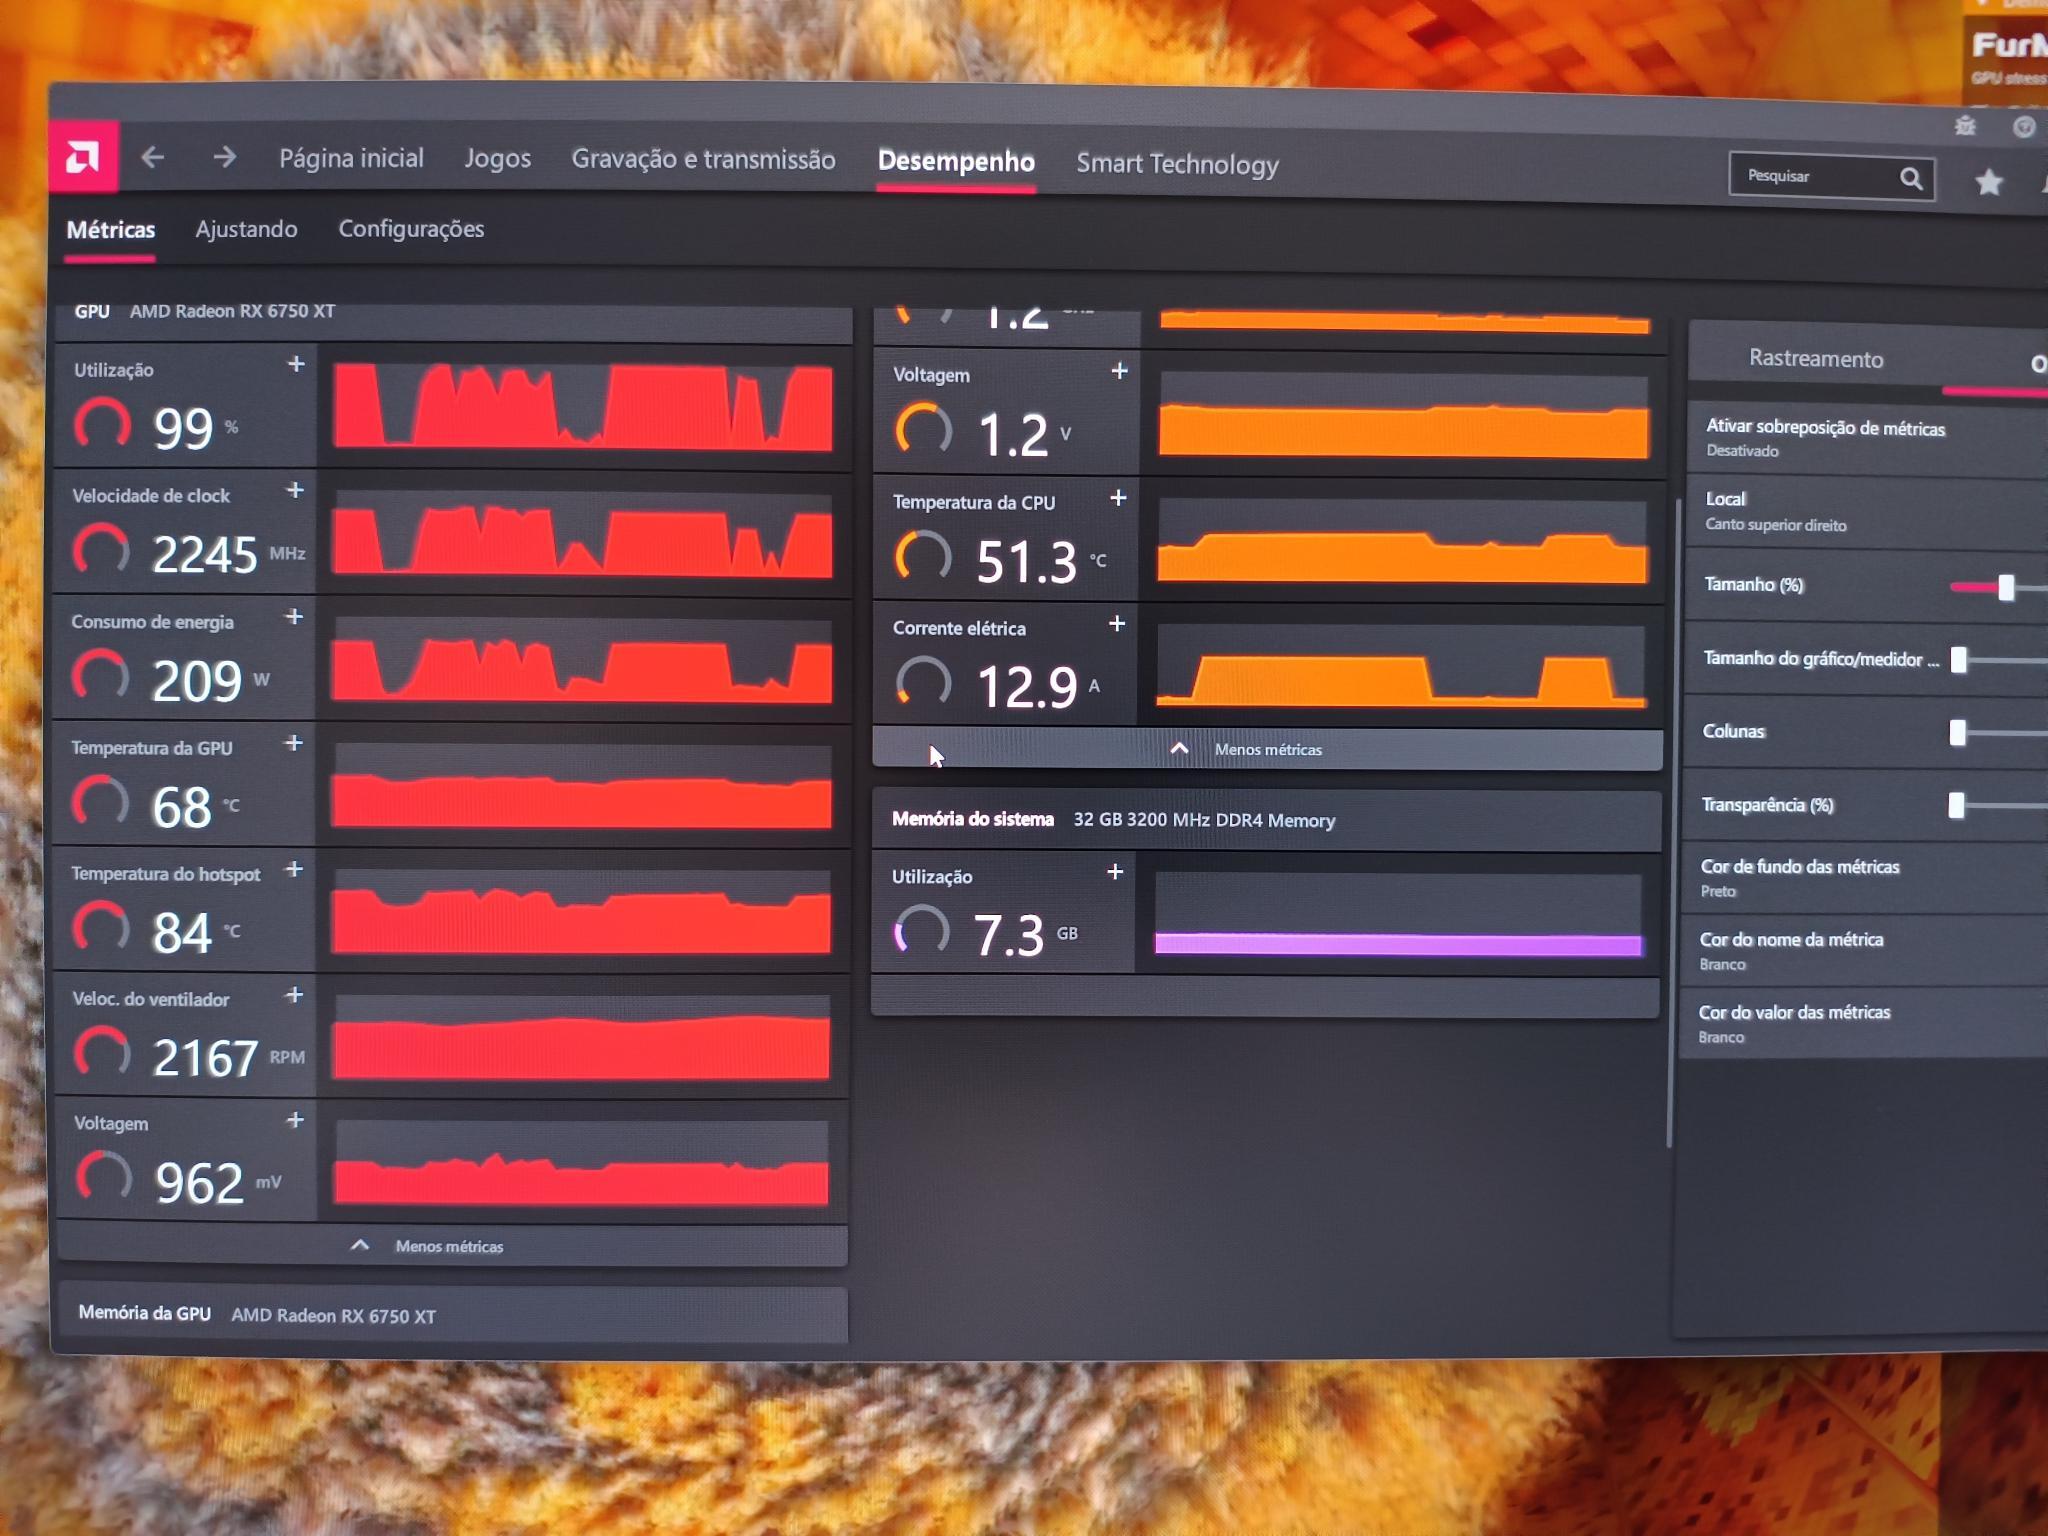This screenshot has width=2048, height=1536.
Task: Click the 12.9 A current value
Action: tap(1027, 688)
